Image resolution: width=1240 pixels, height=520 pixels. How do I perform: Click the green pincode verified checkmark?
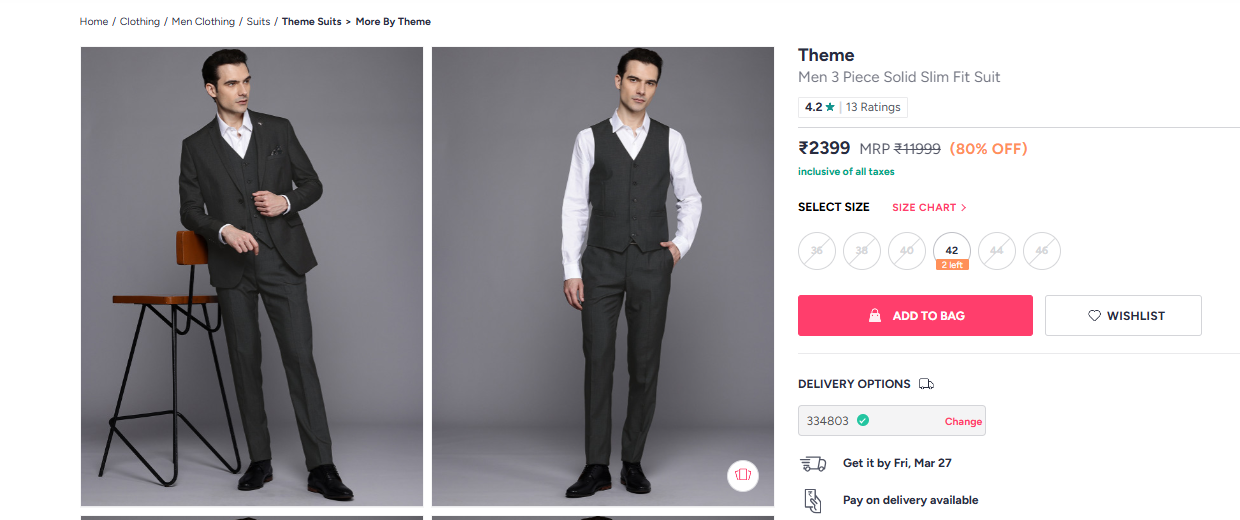point(863,421)
